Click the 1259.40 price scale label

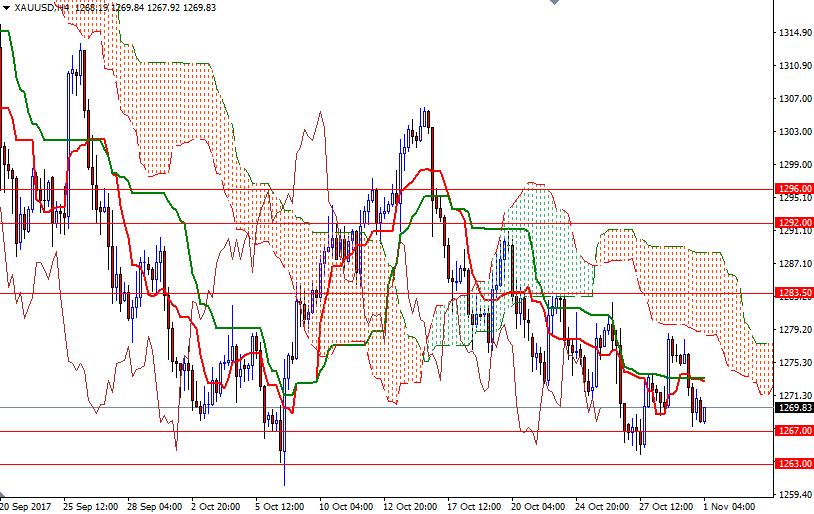pyautogui.click(x=794, y=494)
